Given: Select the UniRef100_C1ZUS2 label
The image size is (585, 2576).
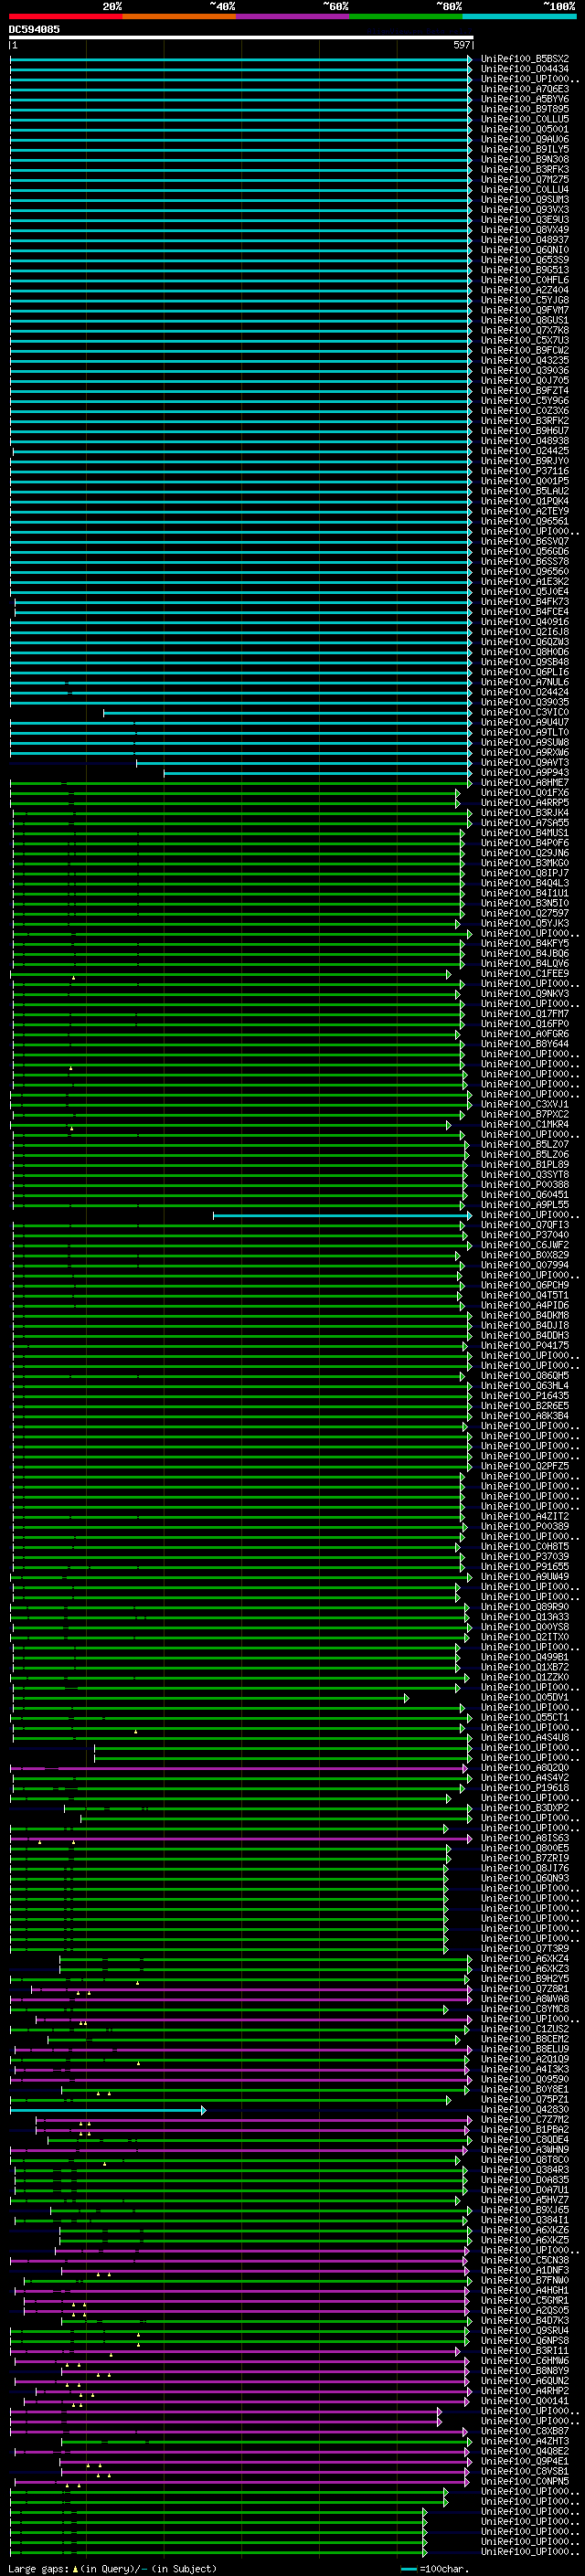Looking at the screenshot, I should pyautogui.click(x=525, y=2029).
